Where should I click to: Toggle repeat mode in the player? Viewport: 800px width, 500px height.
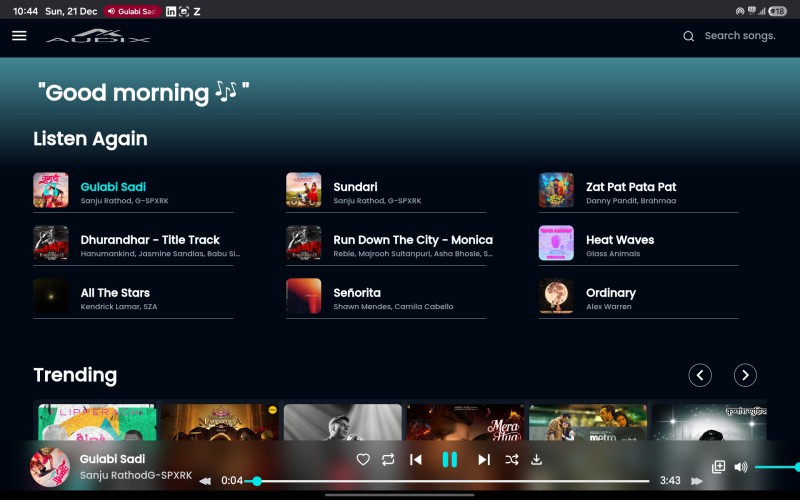[388, 460]
